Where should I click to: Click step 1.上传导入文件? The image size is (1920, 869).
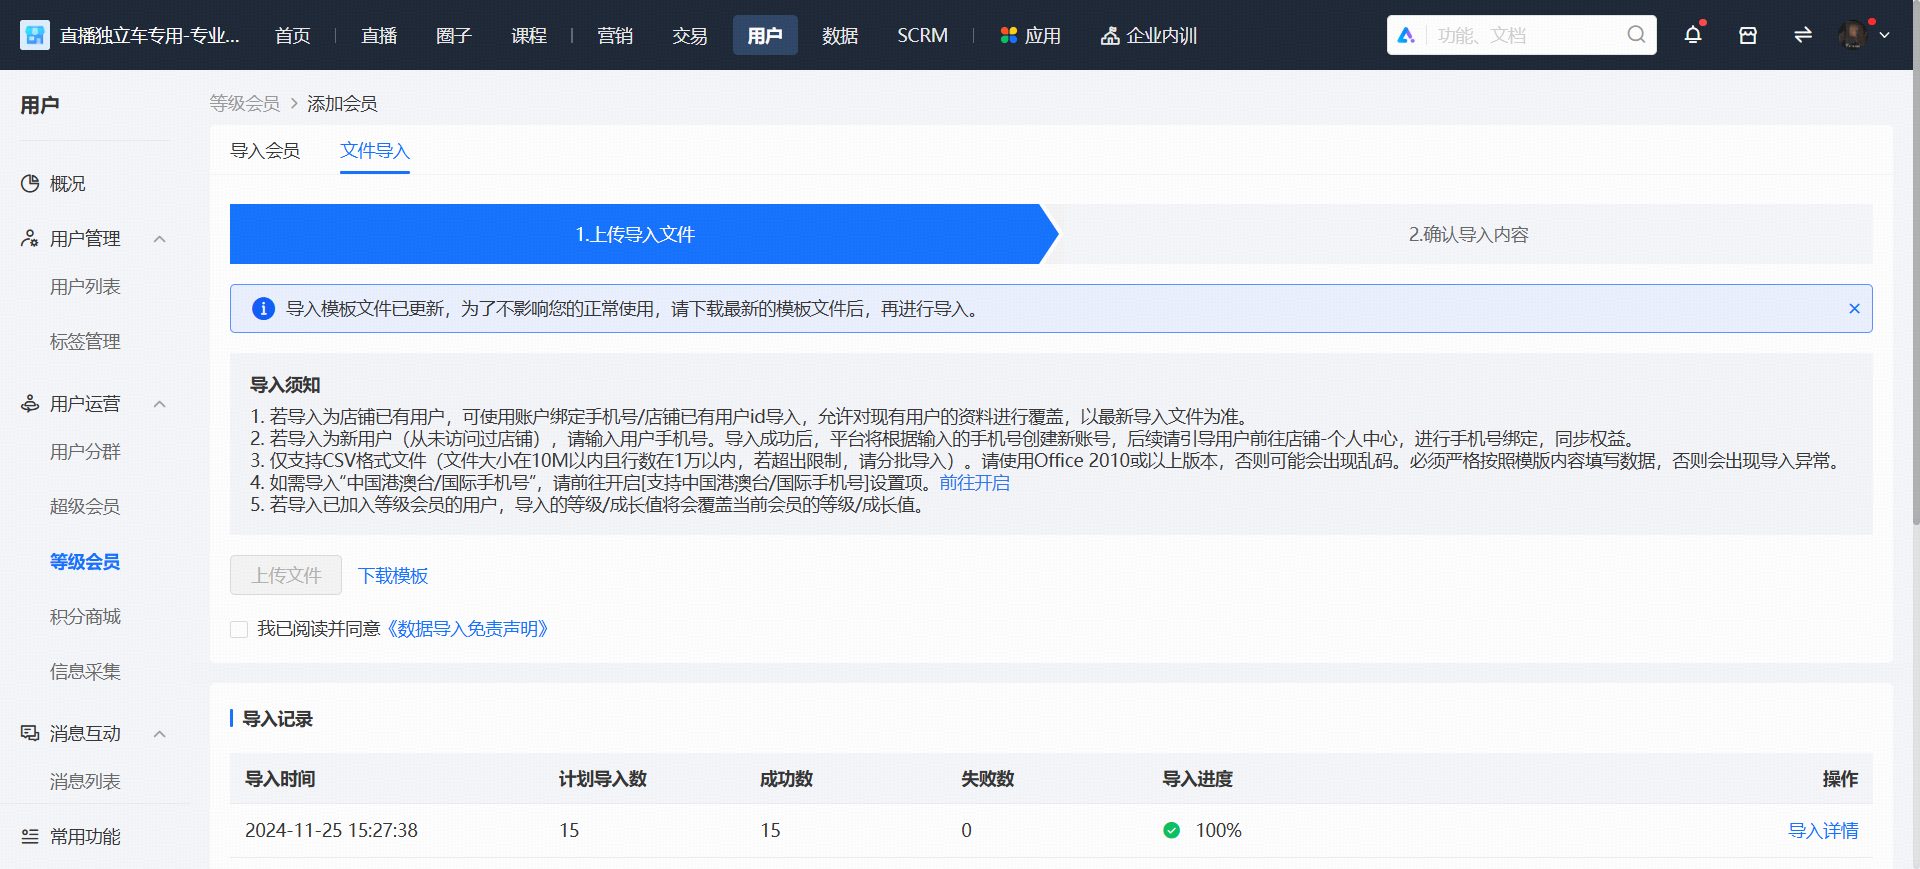[635, 234]
